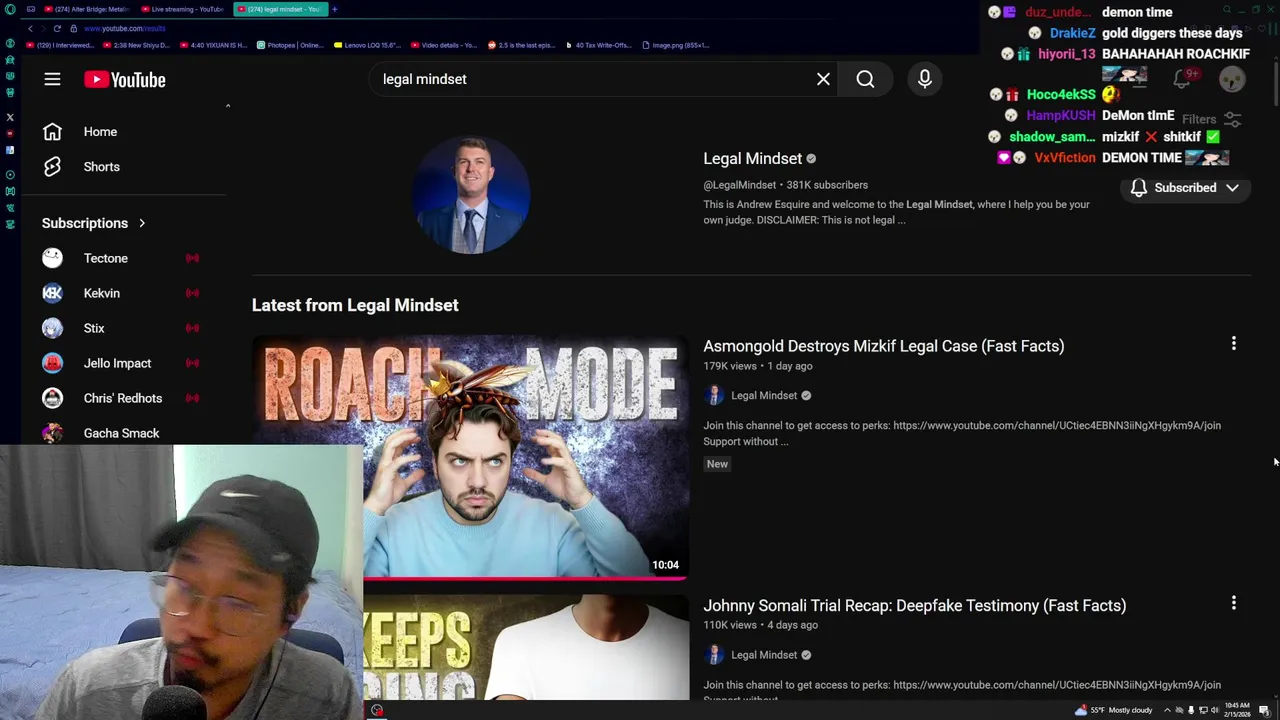This screenshot has height=720, width=1280.
Task: Open Johnny Somali Trial Recap video title
Action: [x=914, y=606]
